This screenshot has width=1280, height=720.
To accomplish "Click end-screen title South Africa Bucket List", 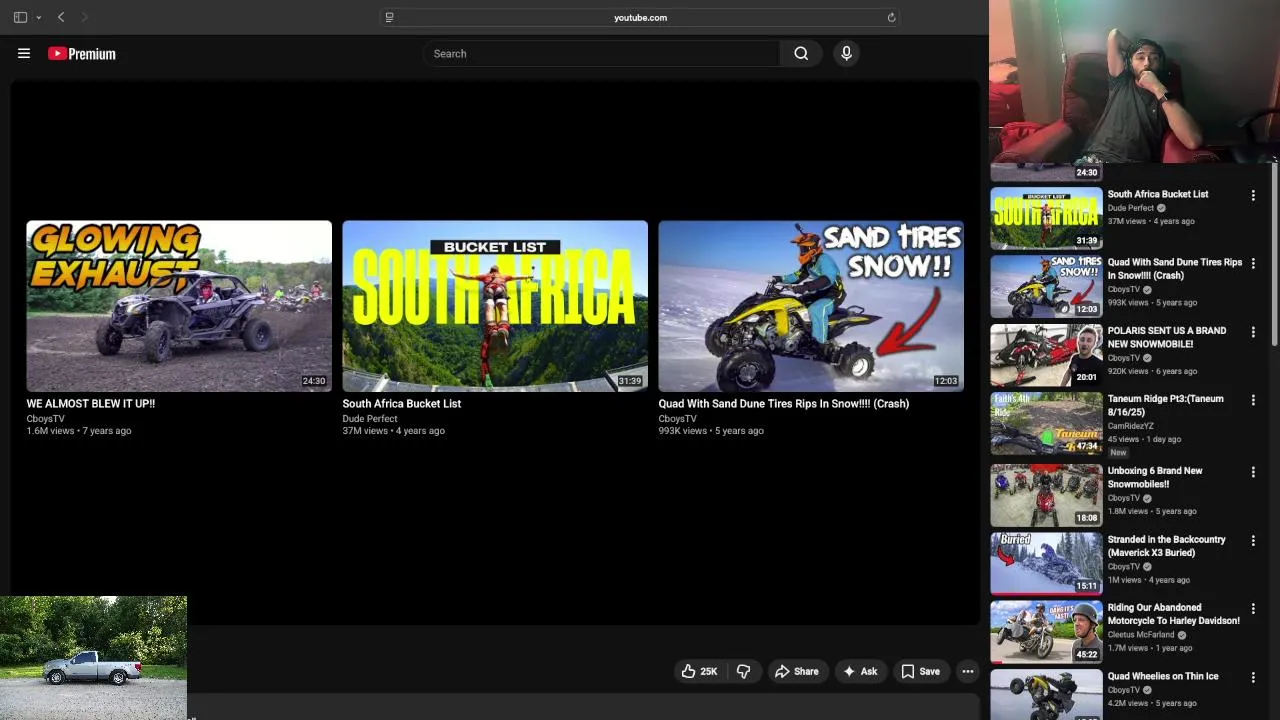I will coord(401,404).
